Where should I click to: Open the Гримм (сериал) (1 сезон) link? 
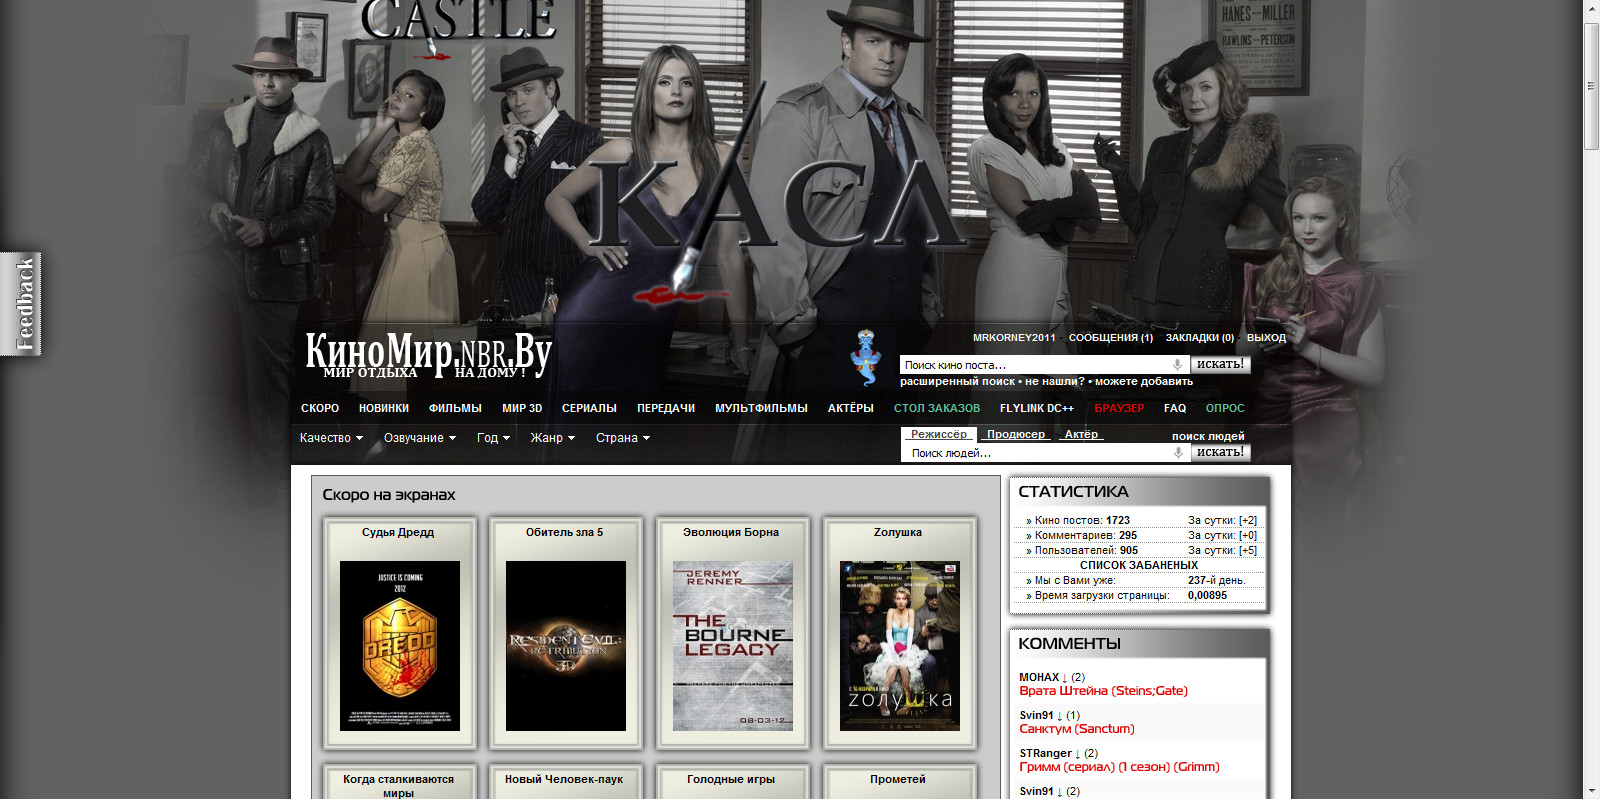(x=1120, y=767)
